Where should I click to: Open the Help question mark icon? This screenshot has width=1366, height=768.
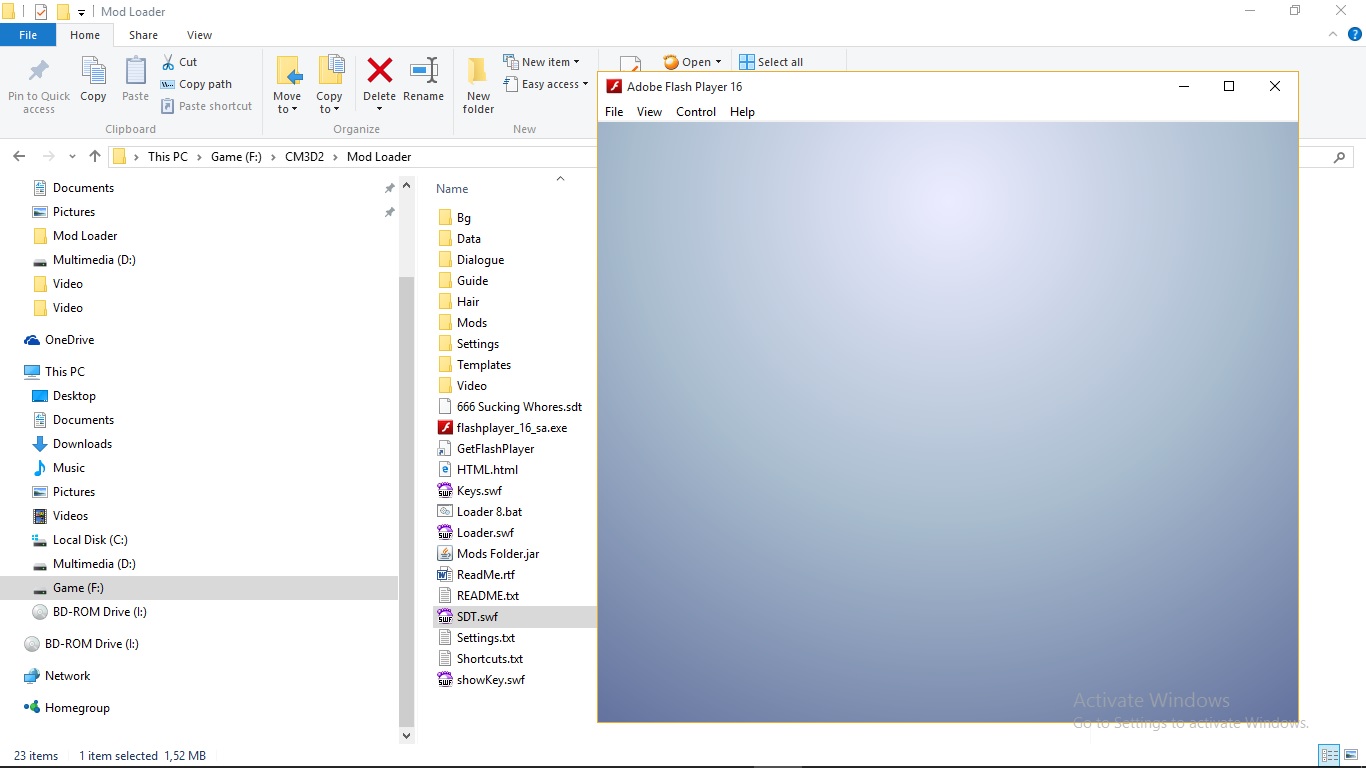pyautogui.click(x=1355, y=35)
